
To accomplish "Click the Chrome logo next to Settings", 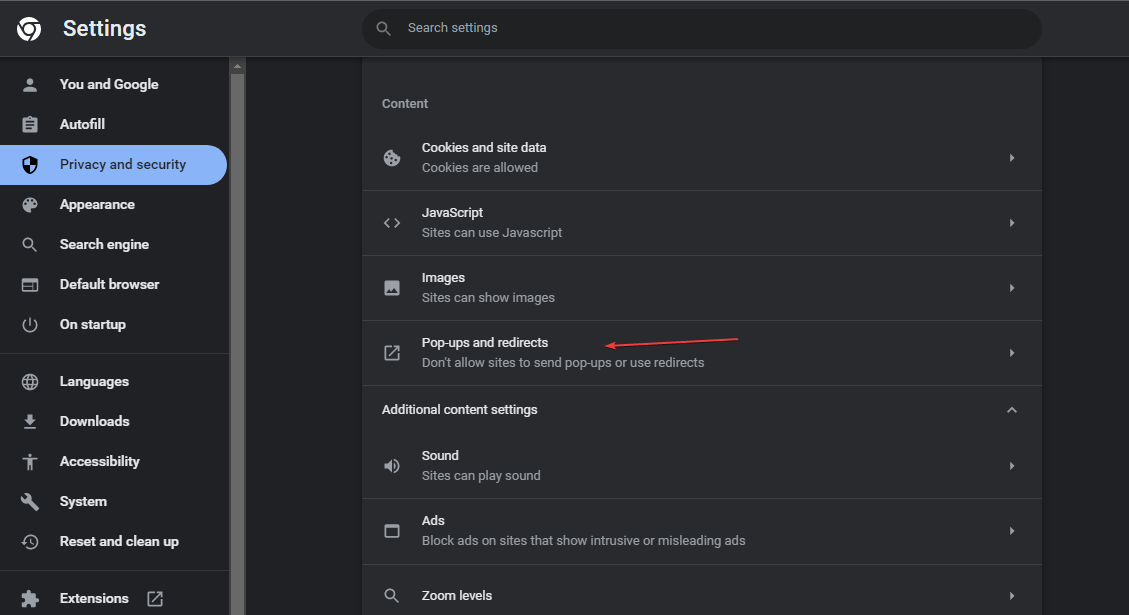I will click(x=29, y=28).
